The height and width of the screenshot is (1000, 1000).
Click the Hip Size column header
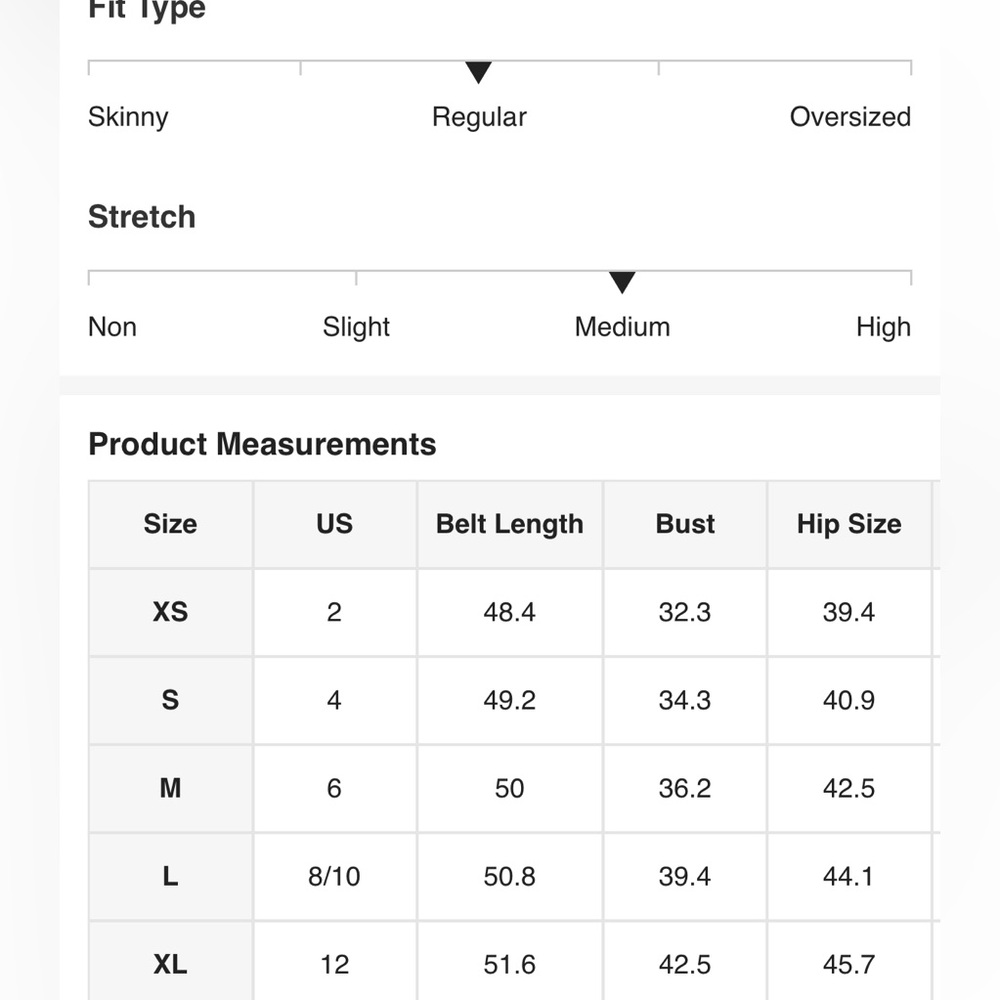(849, 524)
